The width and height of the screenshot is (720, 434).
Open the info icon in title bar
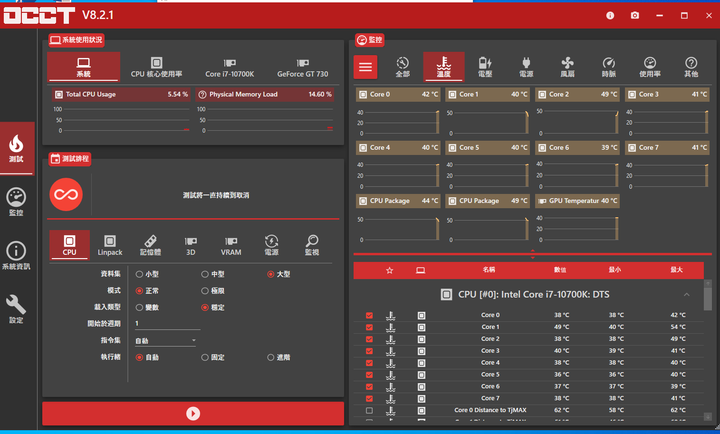(610, 16)
